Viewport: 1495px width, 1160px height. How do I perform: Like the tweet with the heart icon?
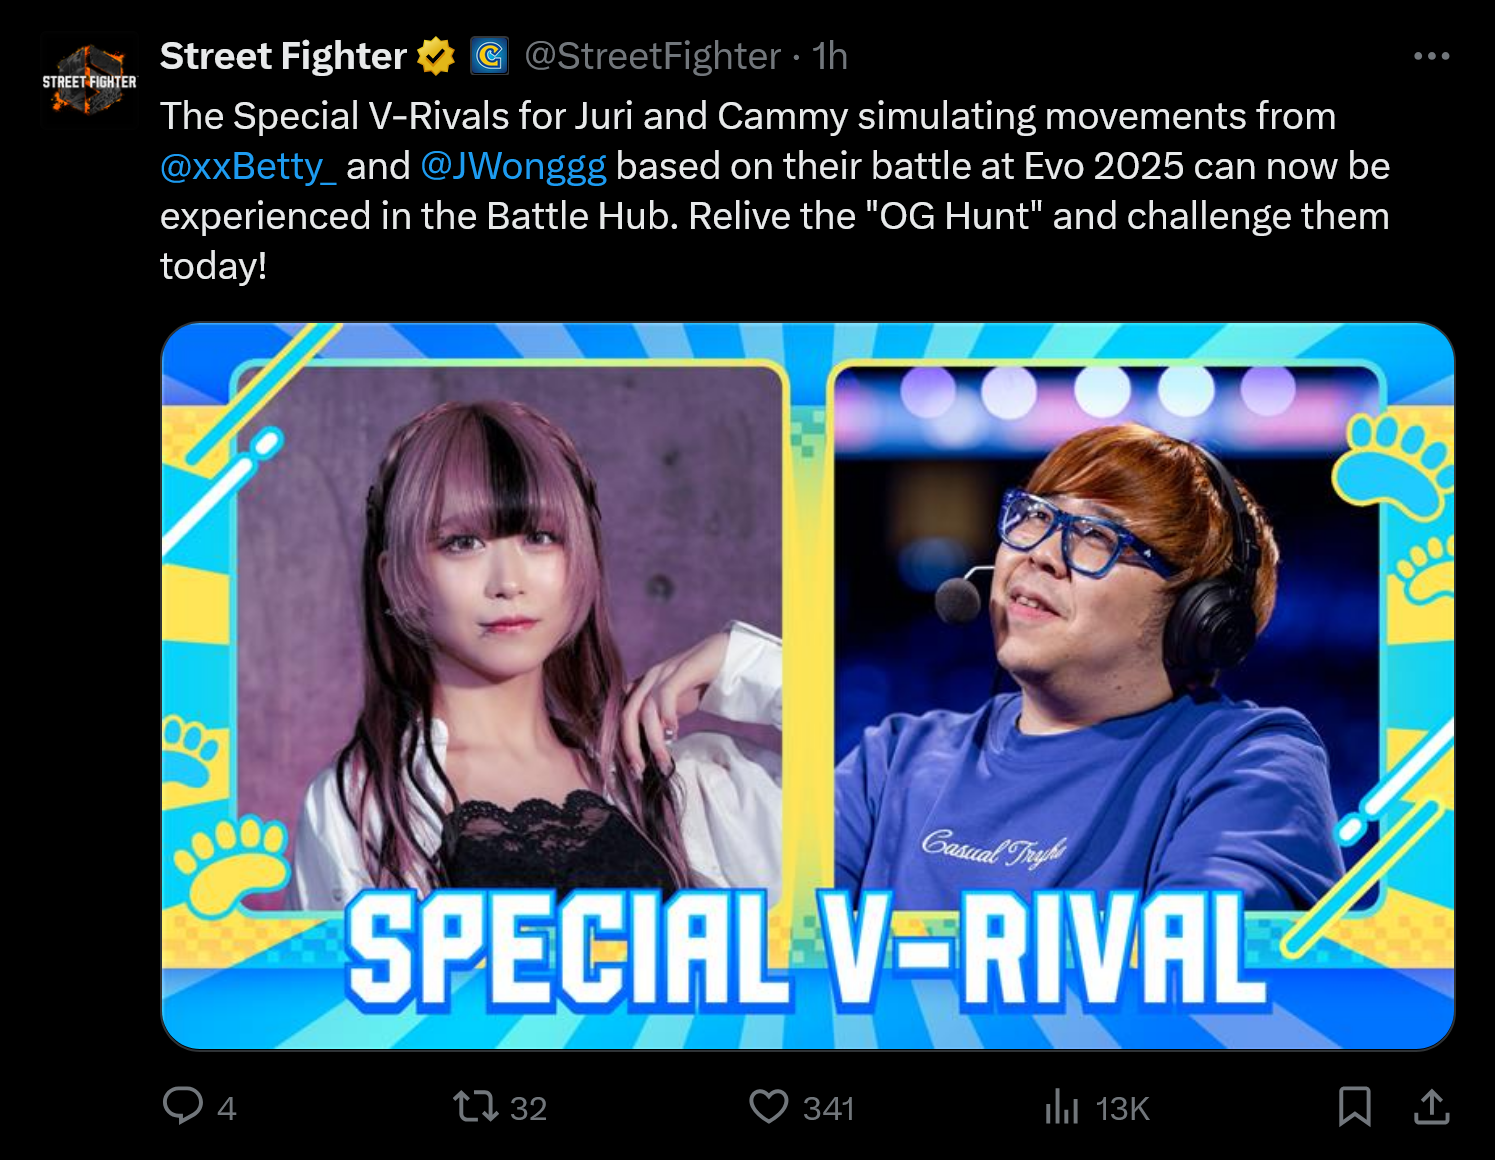pos(769,1107)
